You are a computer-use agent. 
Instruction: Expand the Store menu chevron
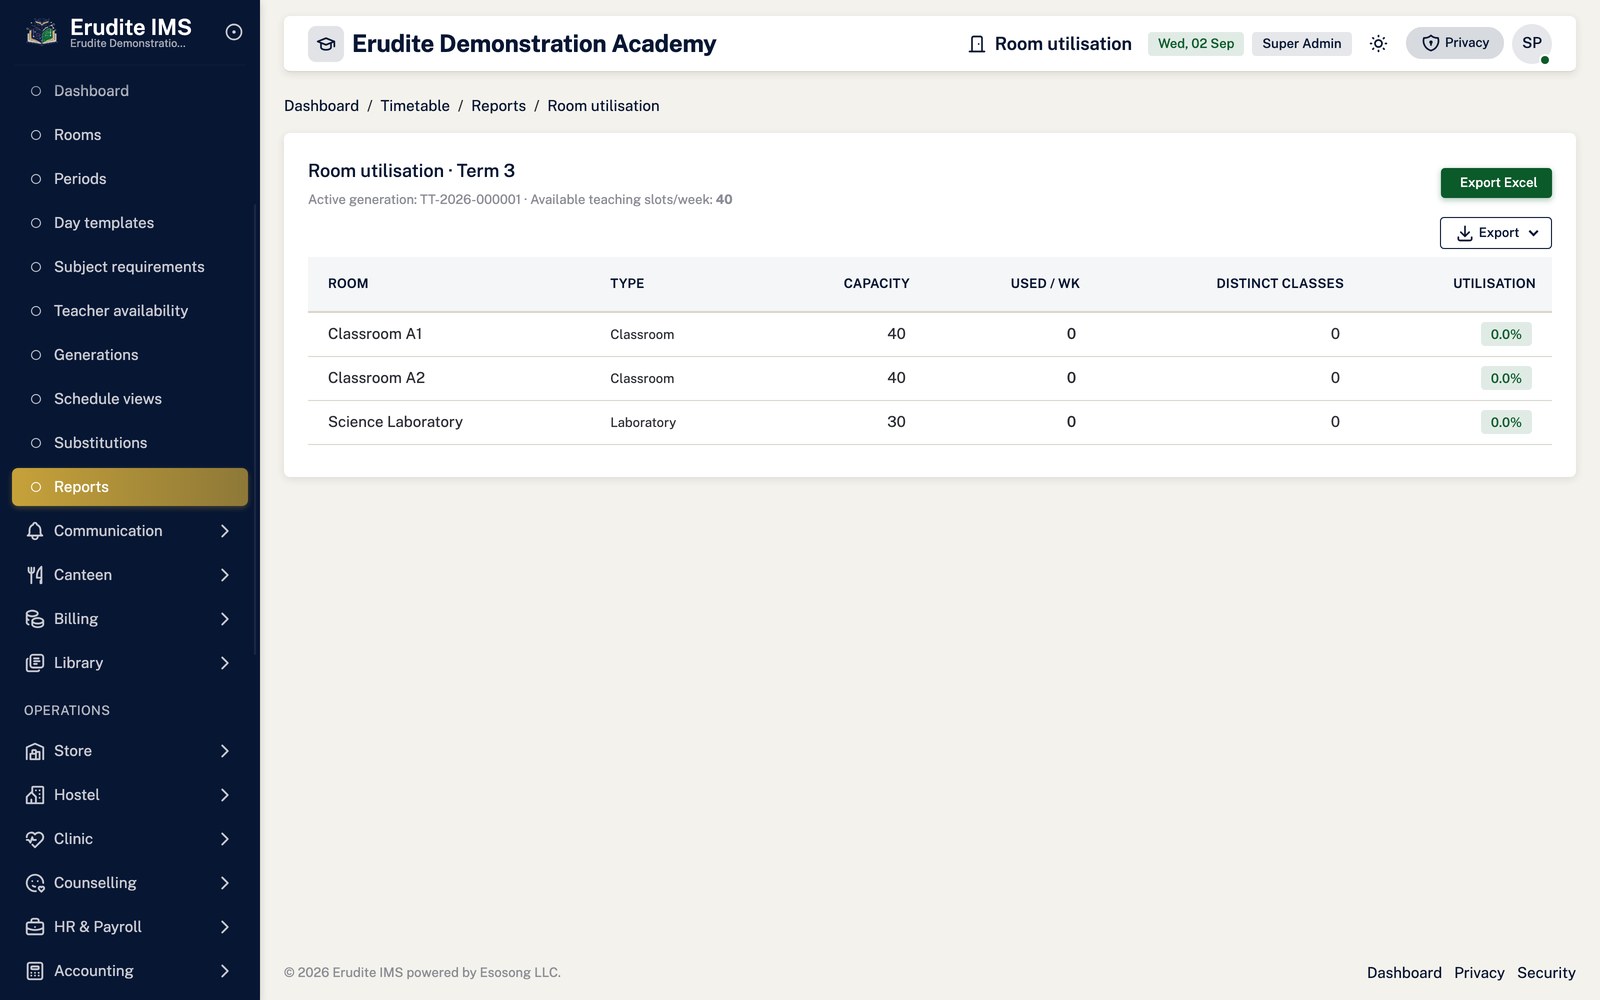tap(225, 751)
